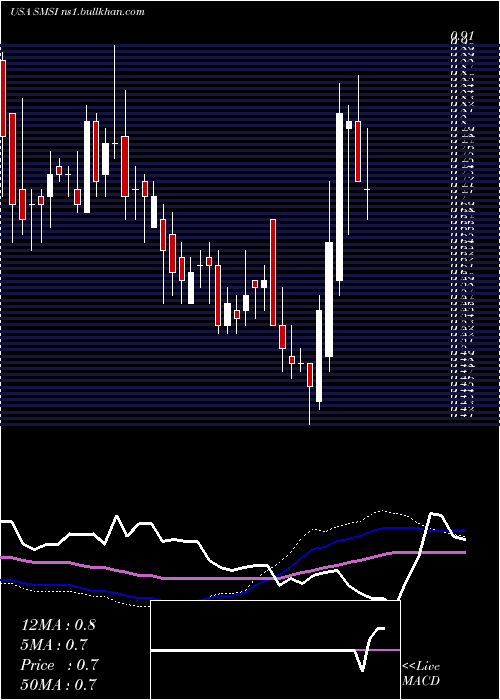Click the tallest white candlestick near the right
Viewport: 500px width, 700px height.
(x=340, y=197)
